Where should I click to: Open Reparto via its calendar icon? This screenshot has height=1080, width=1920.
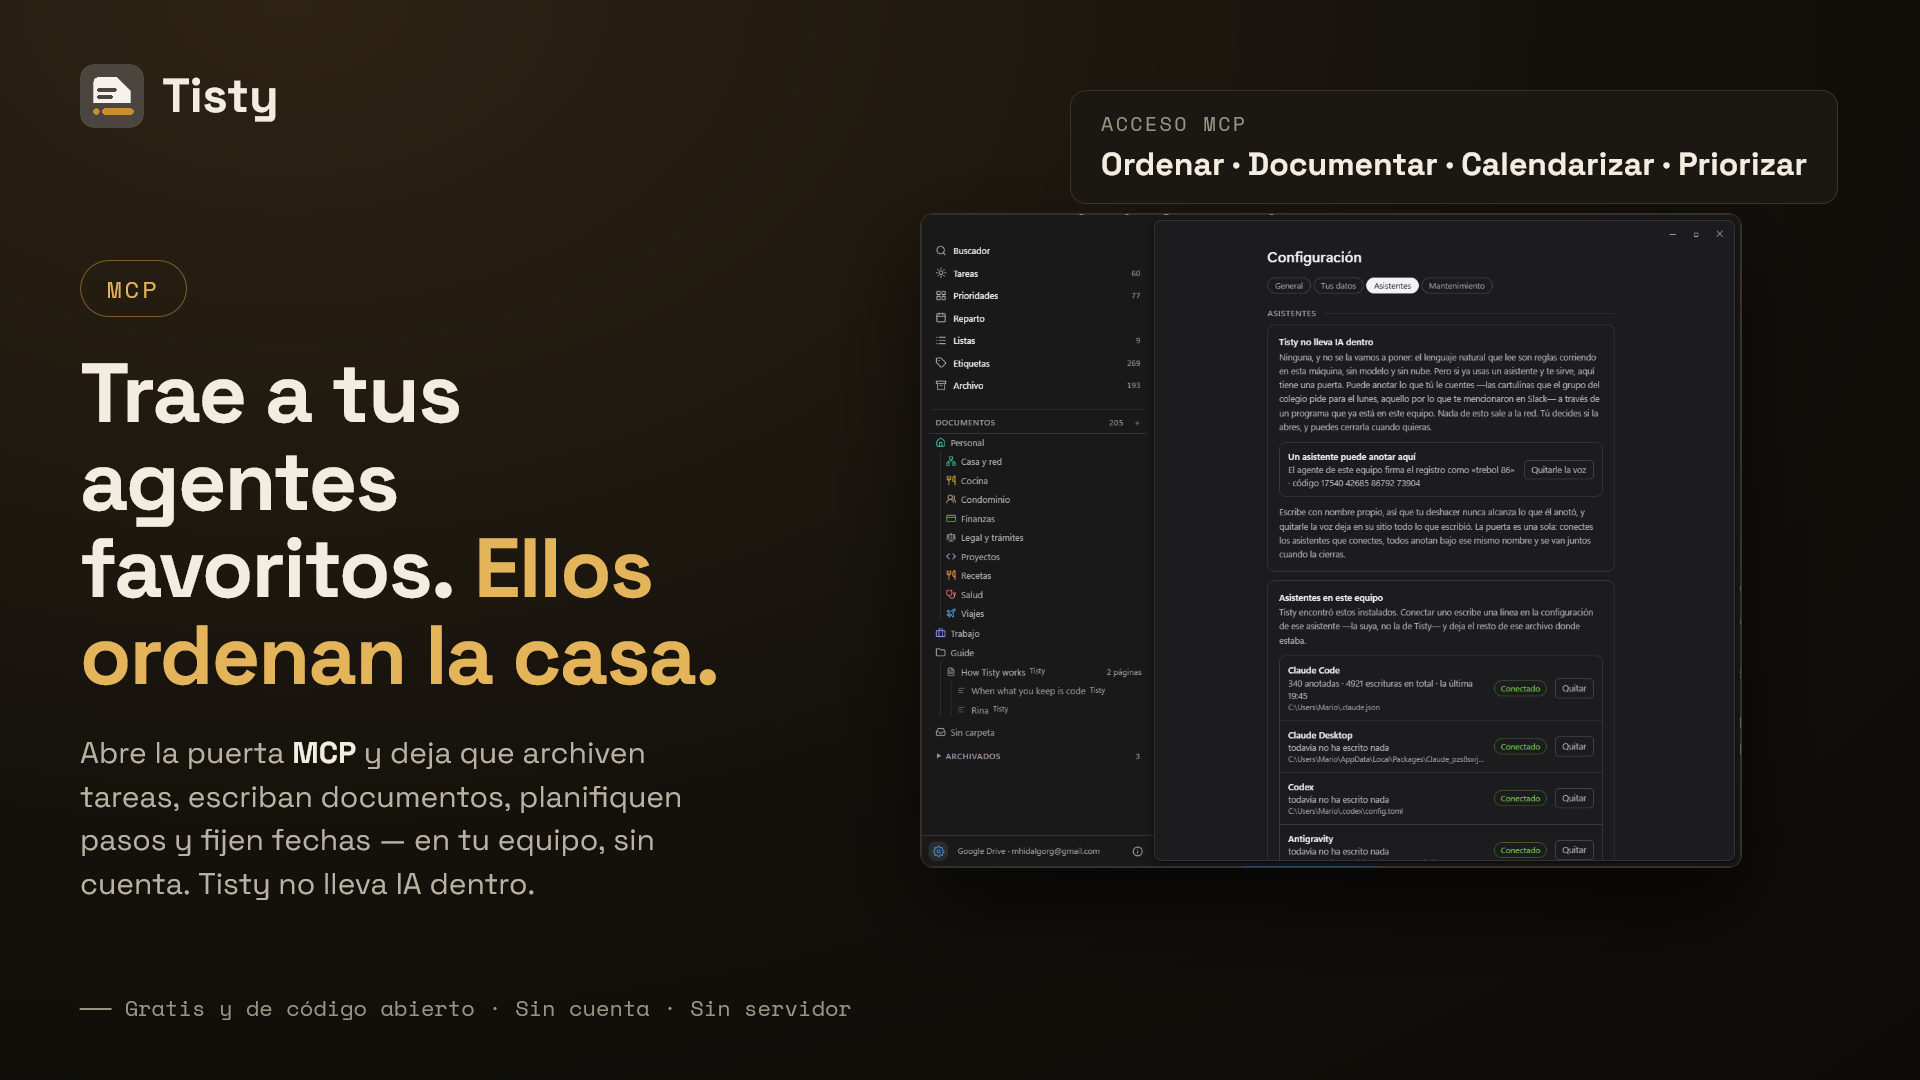941,318
